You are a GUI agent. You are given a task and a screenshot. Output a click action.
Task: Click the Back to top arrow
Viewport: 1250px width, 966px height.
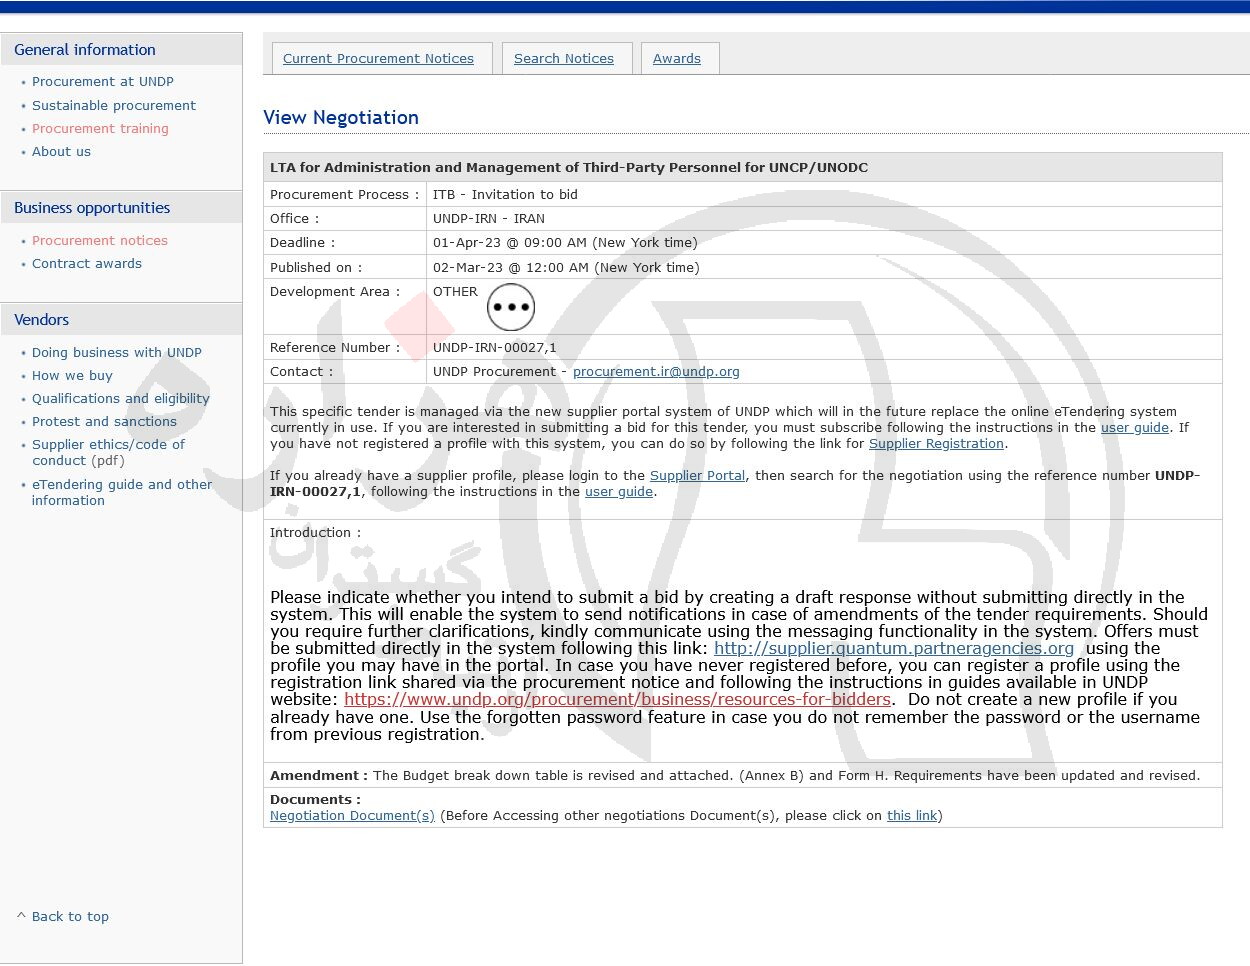(21, 916)
